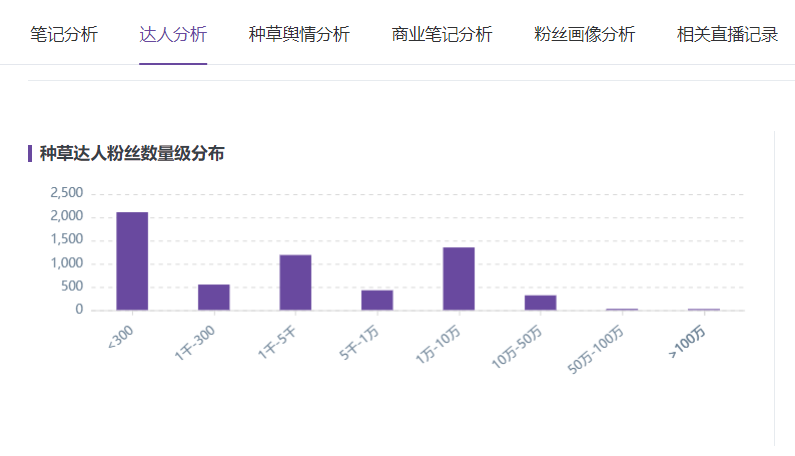Click the <300 x-axis label
This screenshot has width=795, height=456.
tap(121, 339)
